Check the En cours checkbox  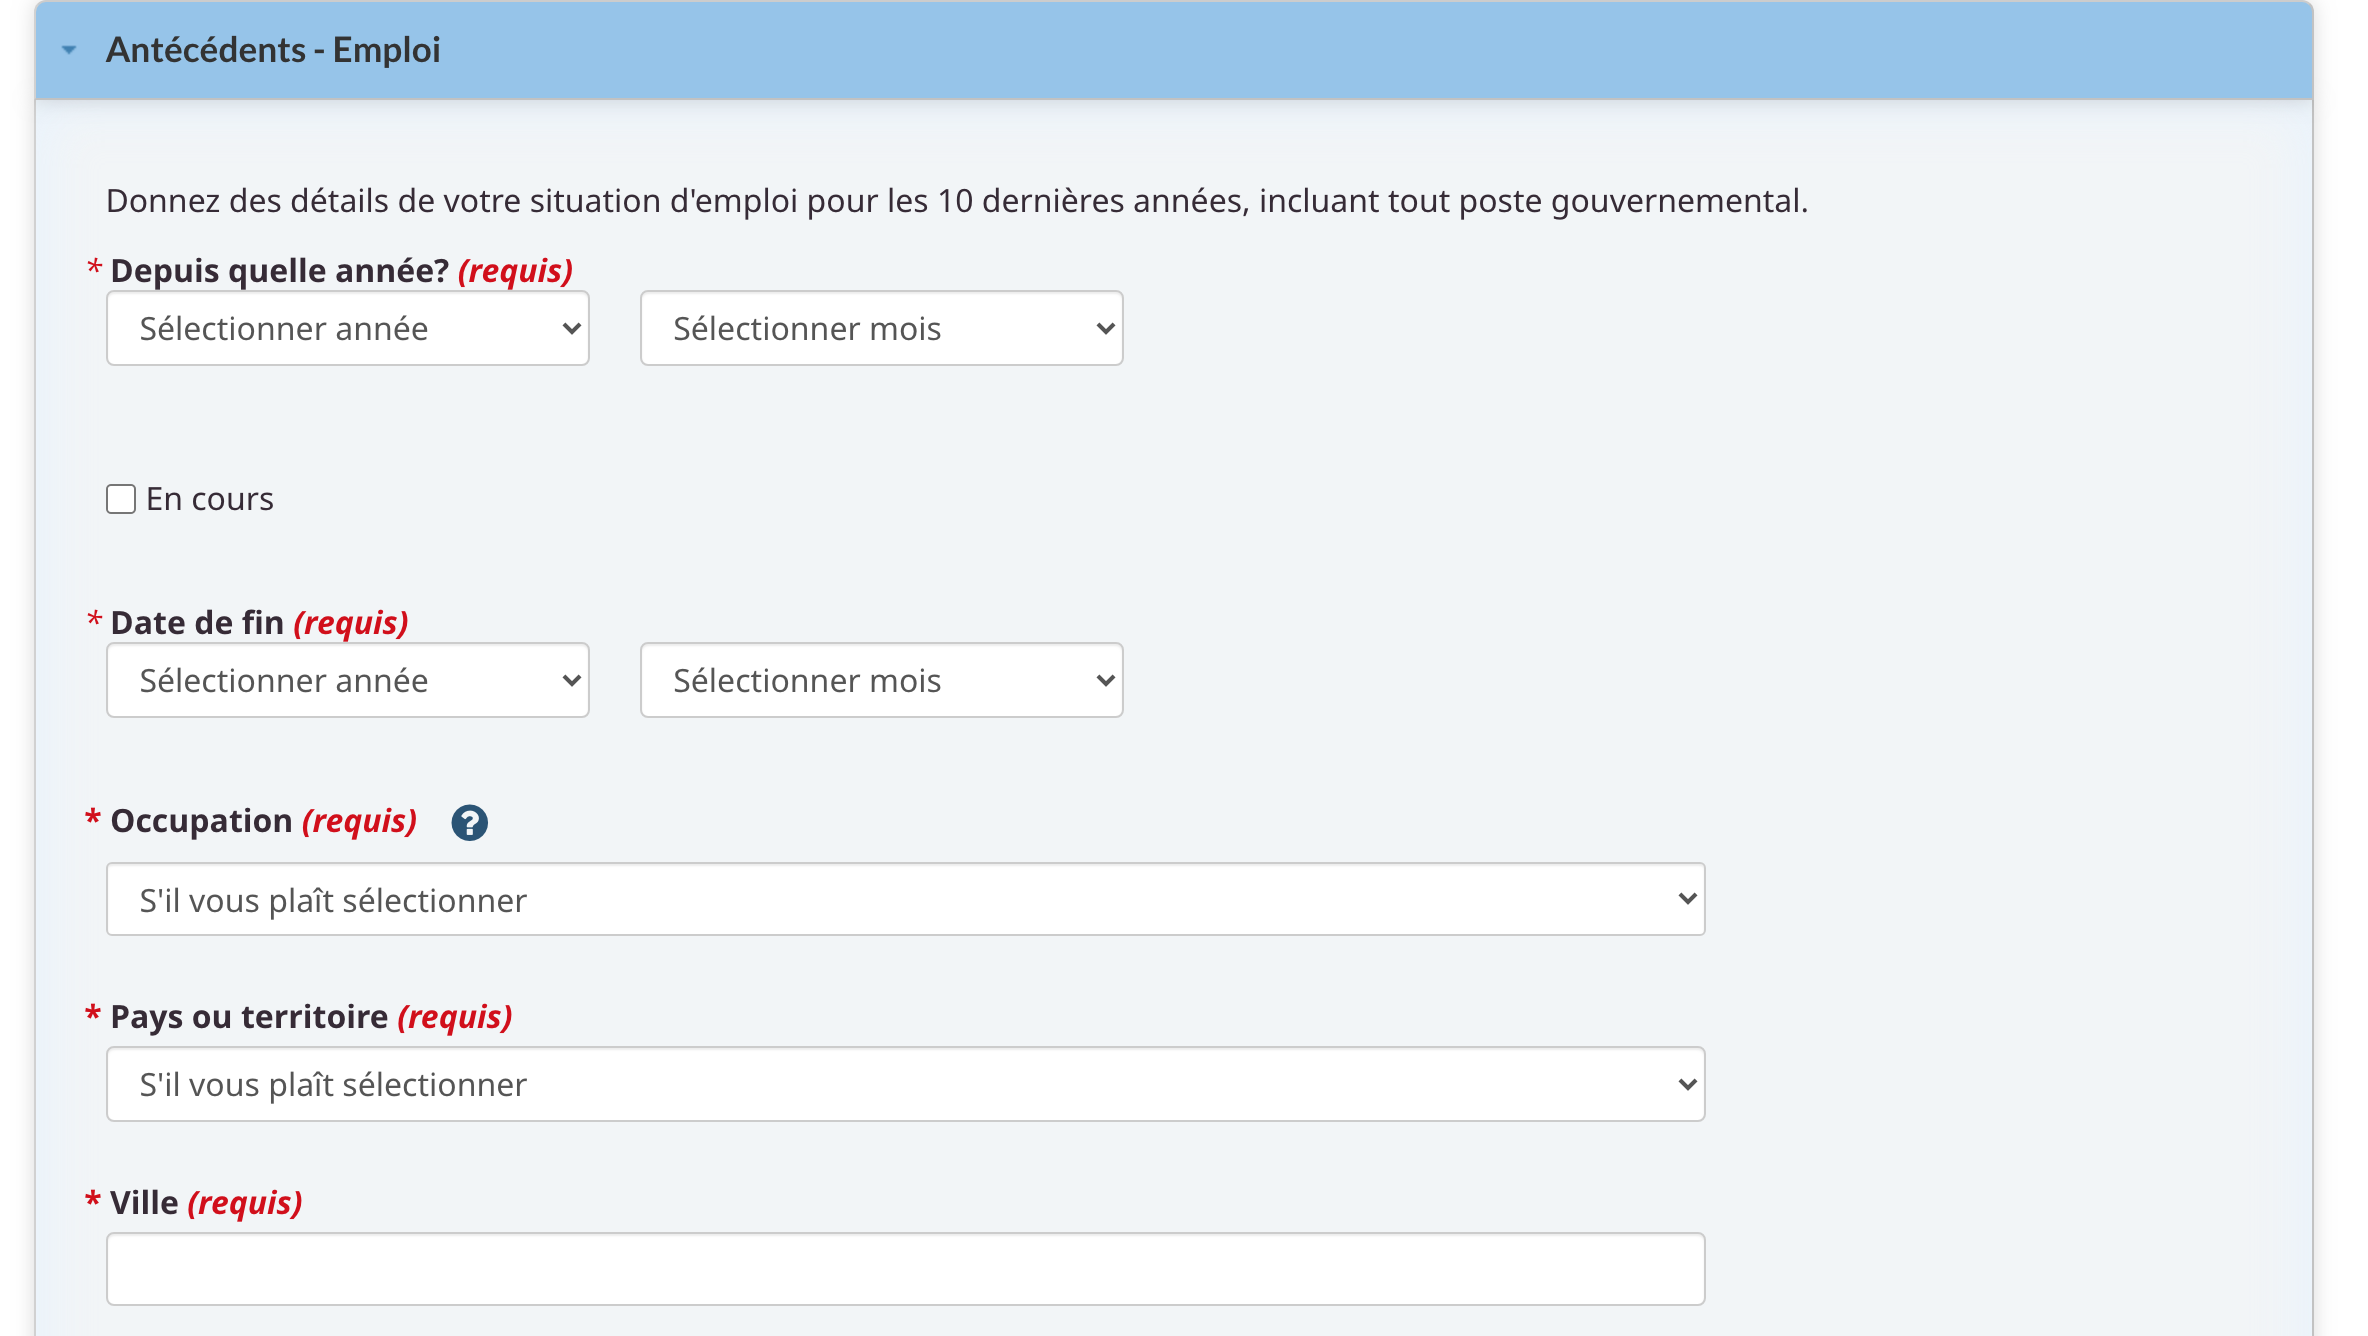121,499
